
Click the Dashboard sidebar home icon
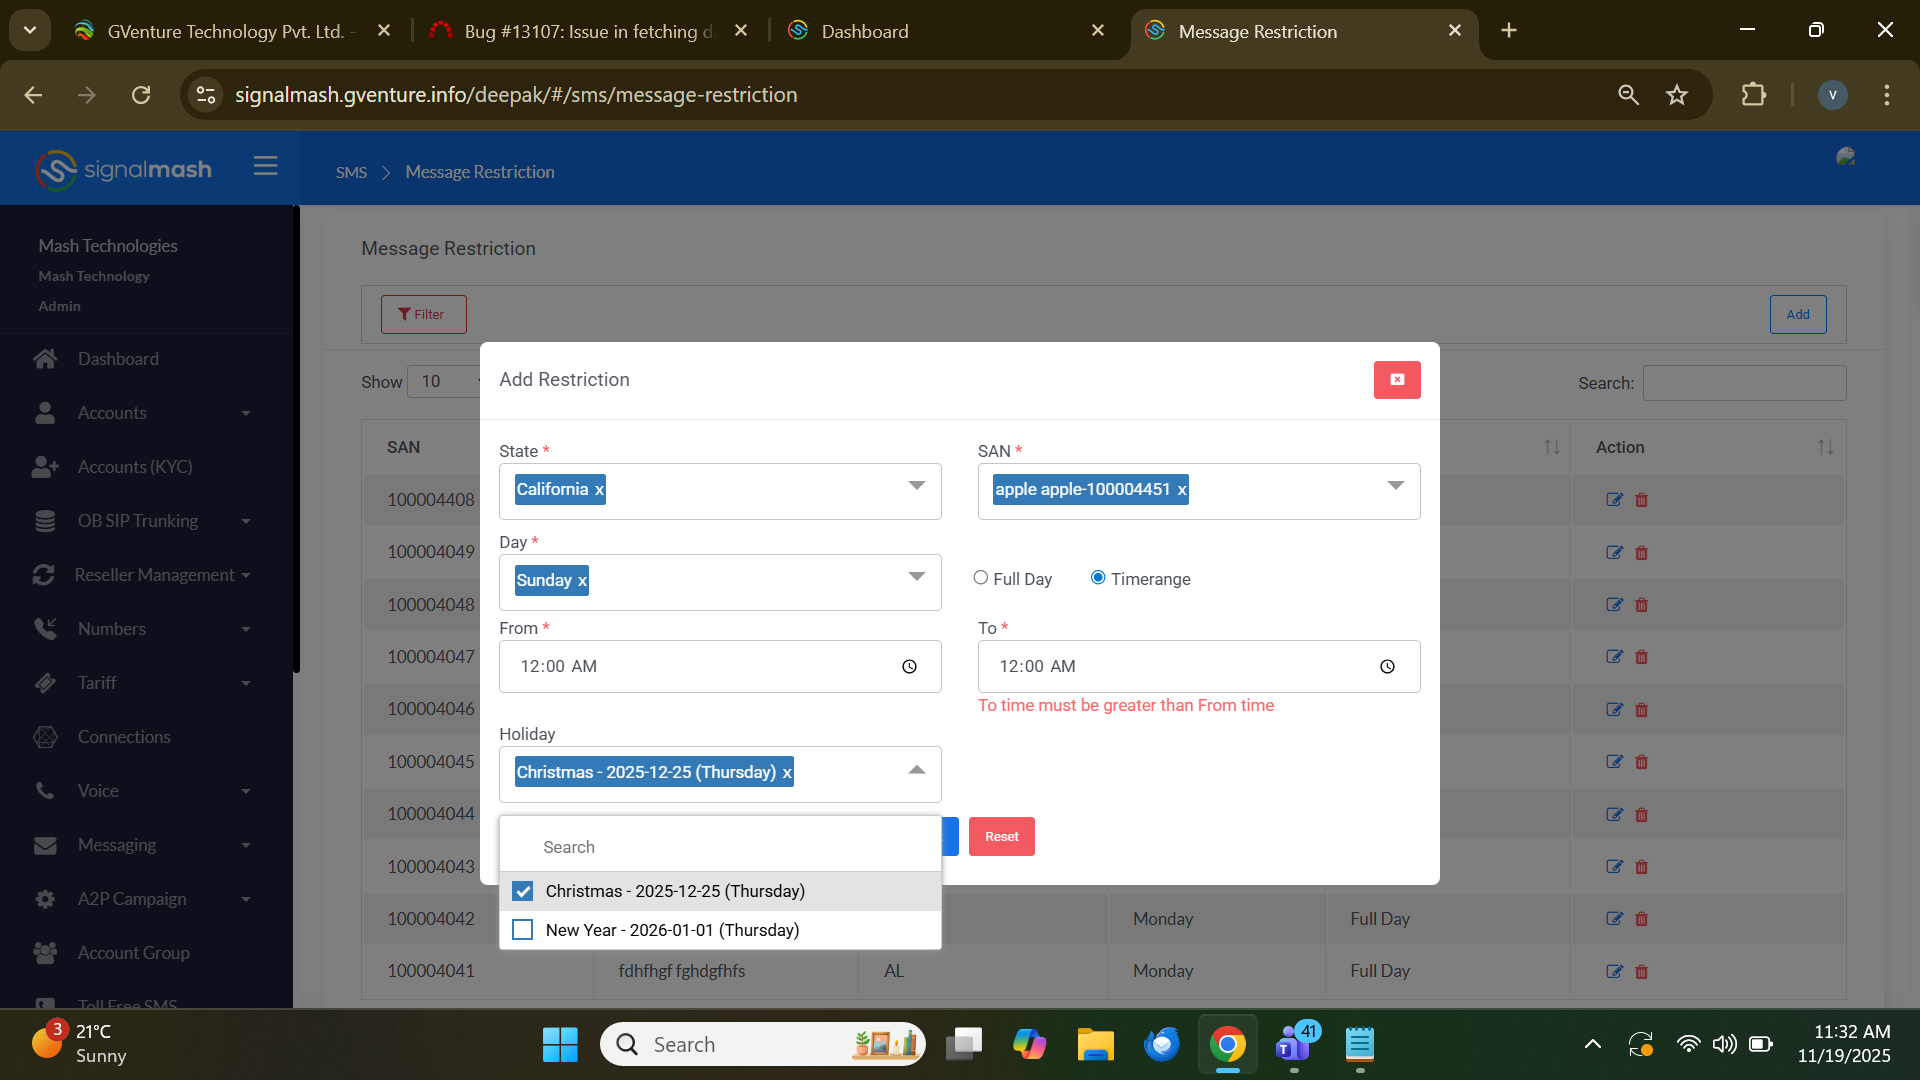[x=45, y=359]
